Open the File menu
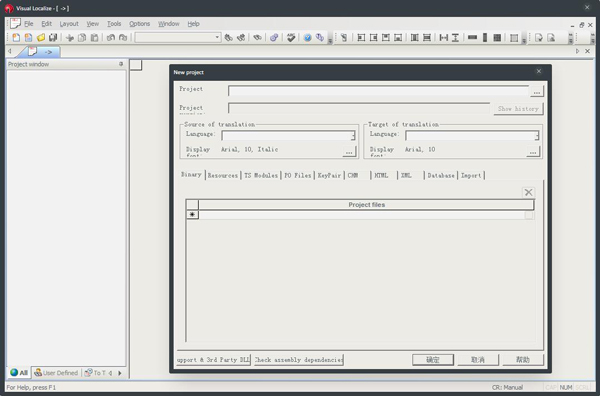 pyautogui.click(x=29, y=24)
